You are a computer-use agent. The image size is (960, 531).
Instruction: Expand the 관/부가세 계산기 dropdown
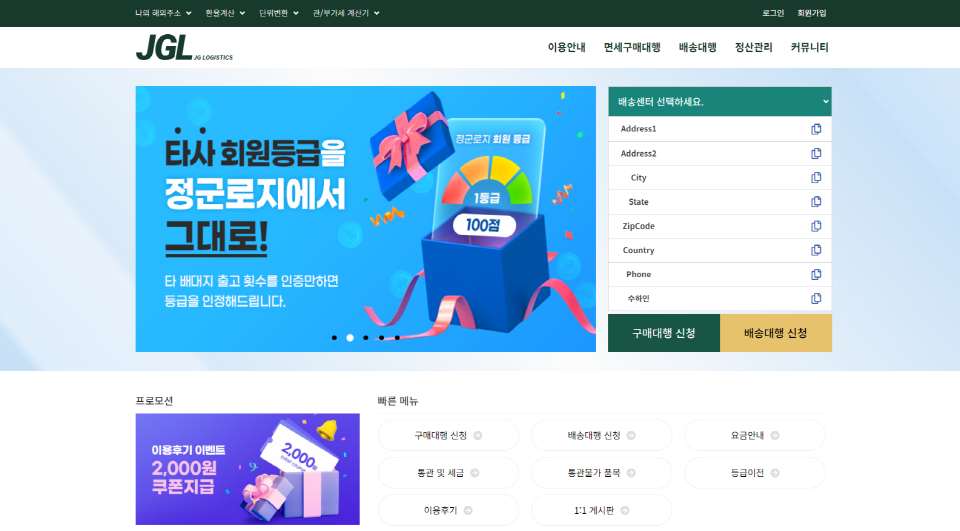[x=346, y=13]
